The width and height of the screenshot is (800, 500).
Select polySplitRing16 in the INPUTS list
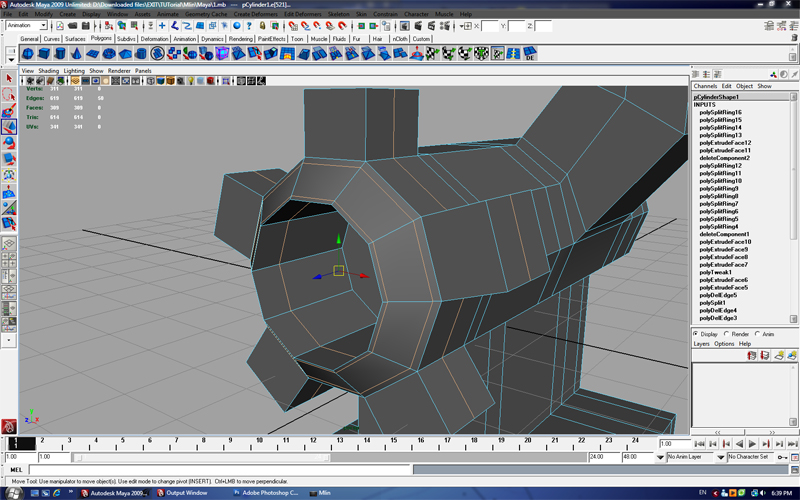tap(719, 112)
